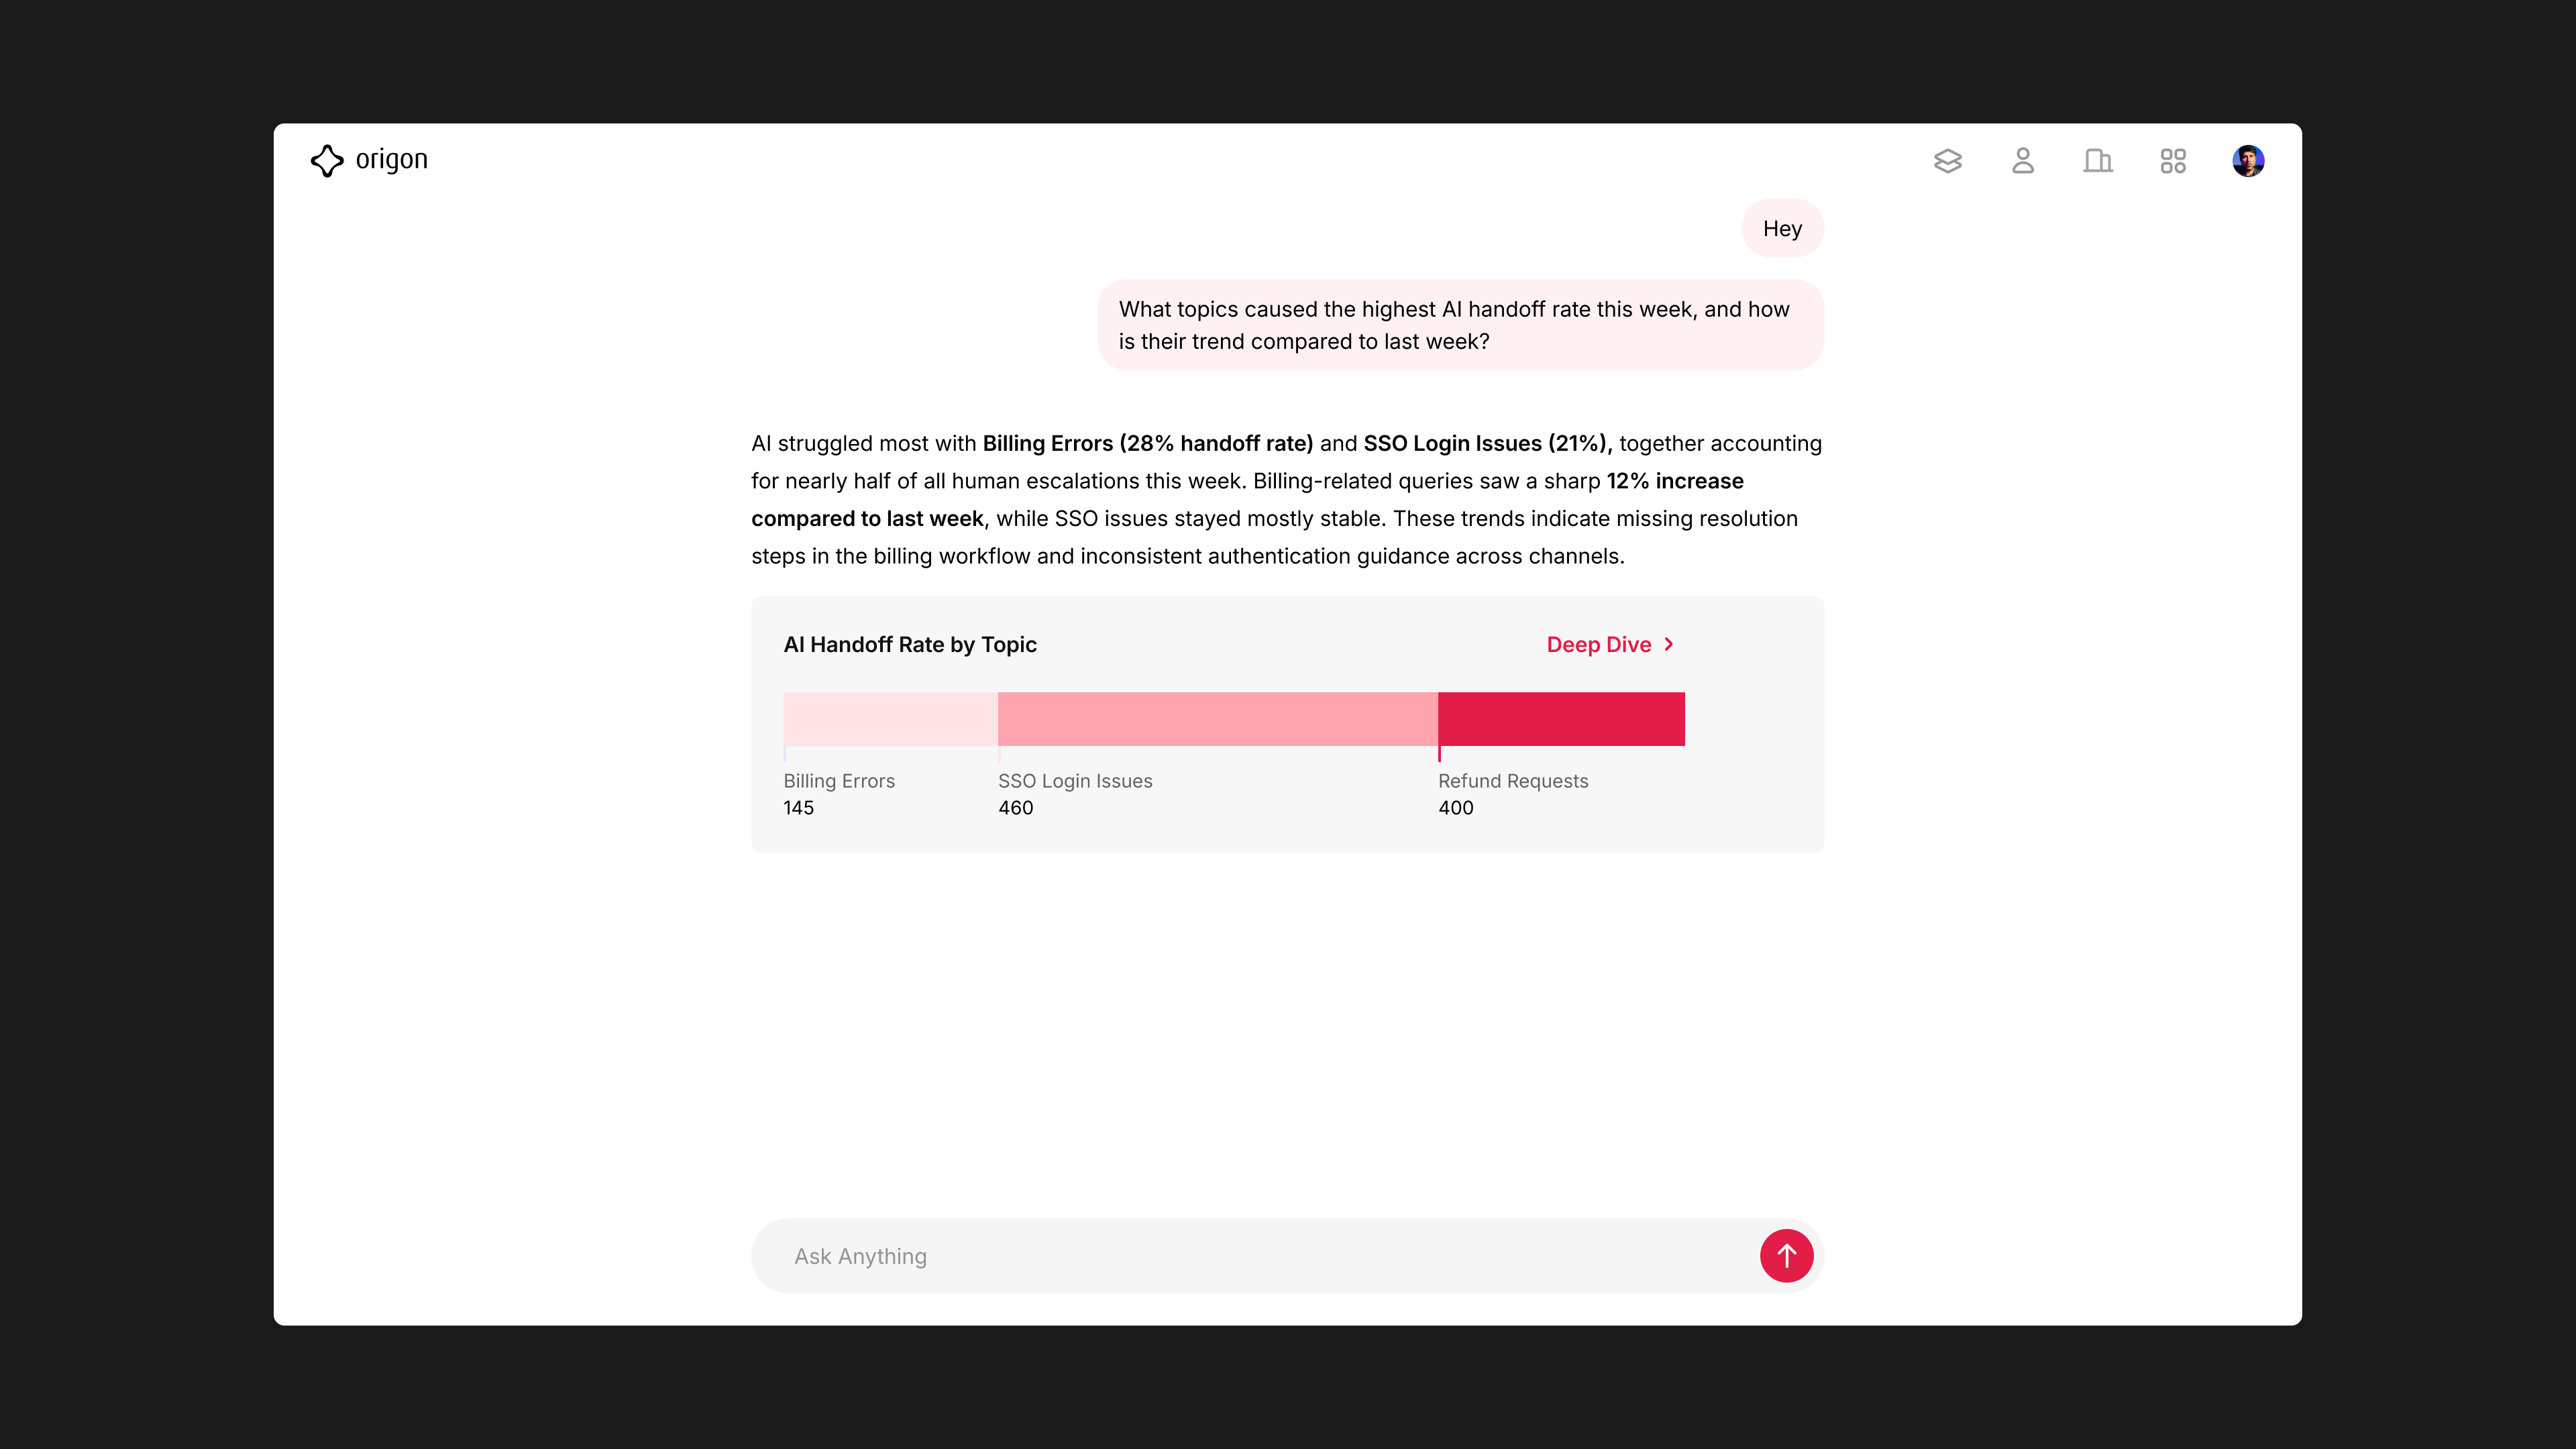Click the chevron next to Deep Dive
This screenshot has width=2576, height=1449.
pos(1669,644)
